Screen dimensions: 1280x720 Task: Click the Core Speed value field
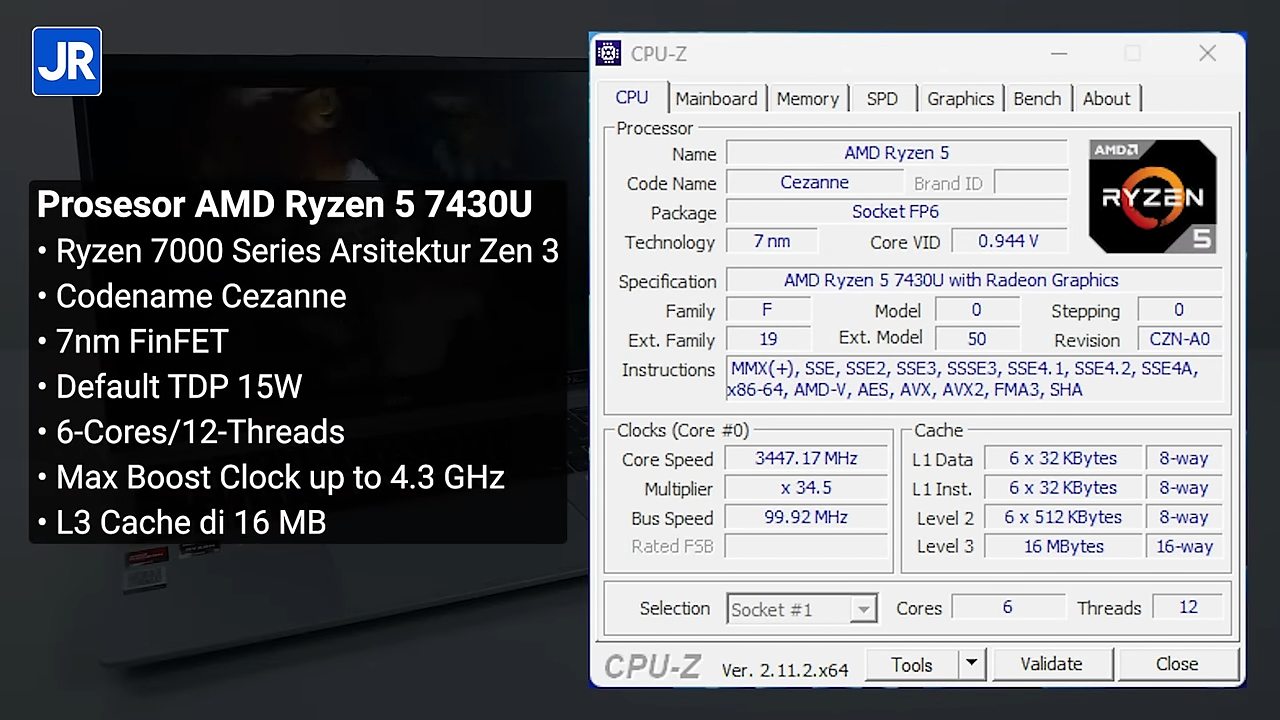pyautogui.click(x=806, y=459)
